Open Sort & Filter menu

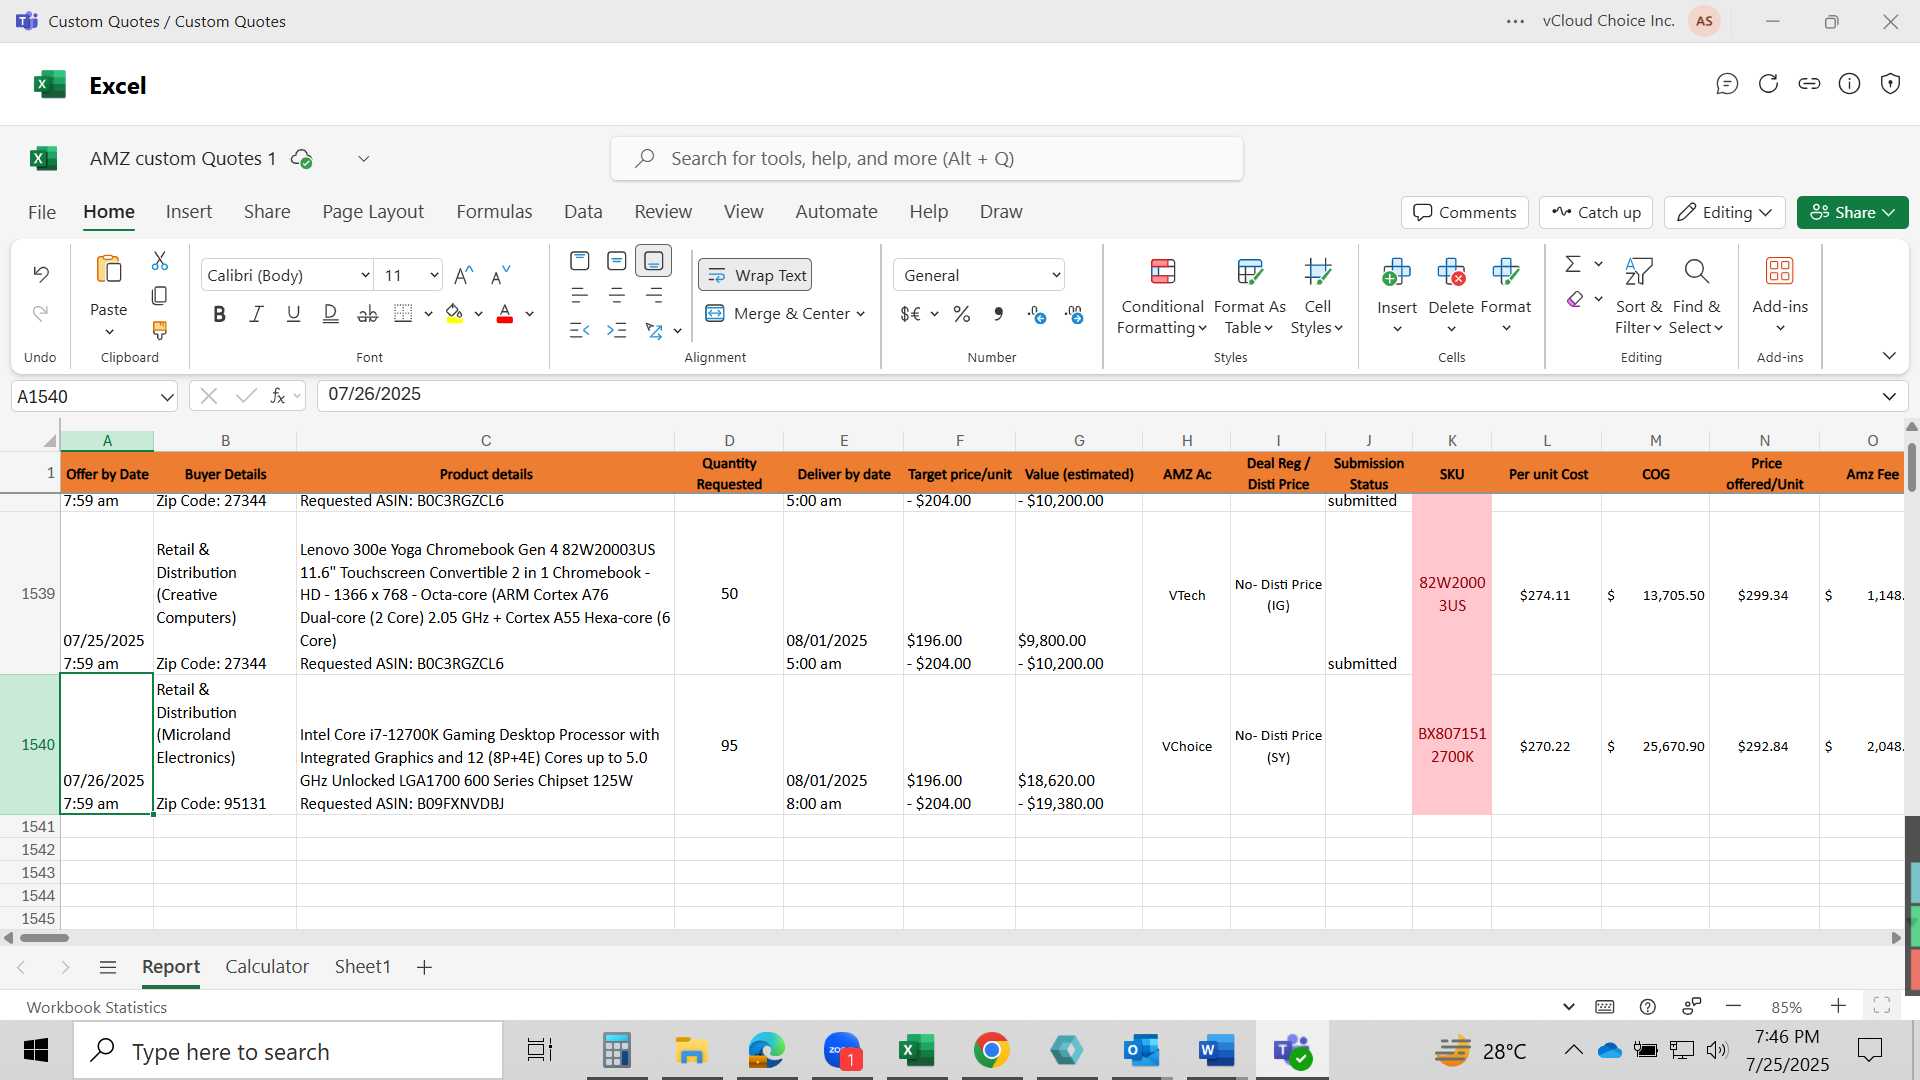(x=1639, y=297)
